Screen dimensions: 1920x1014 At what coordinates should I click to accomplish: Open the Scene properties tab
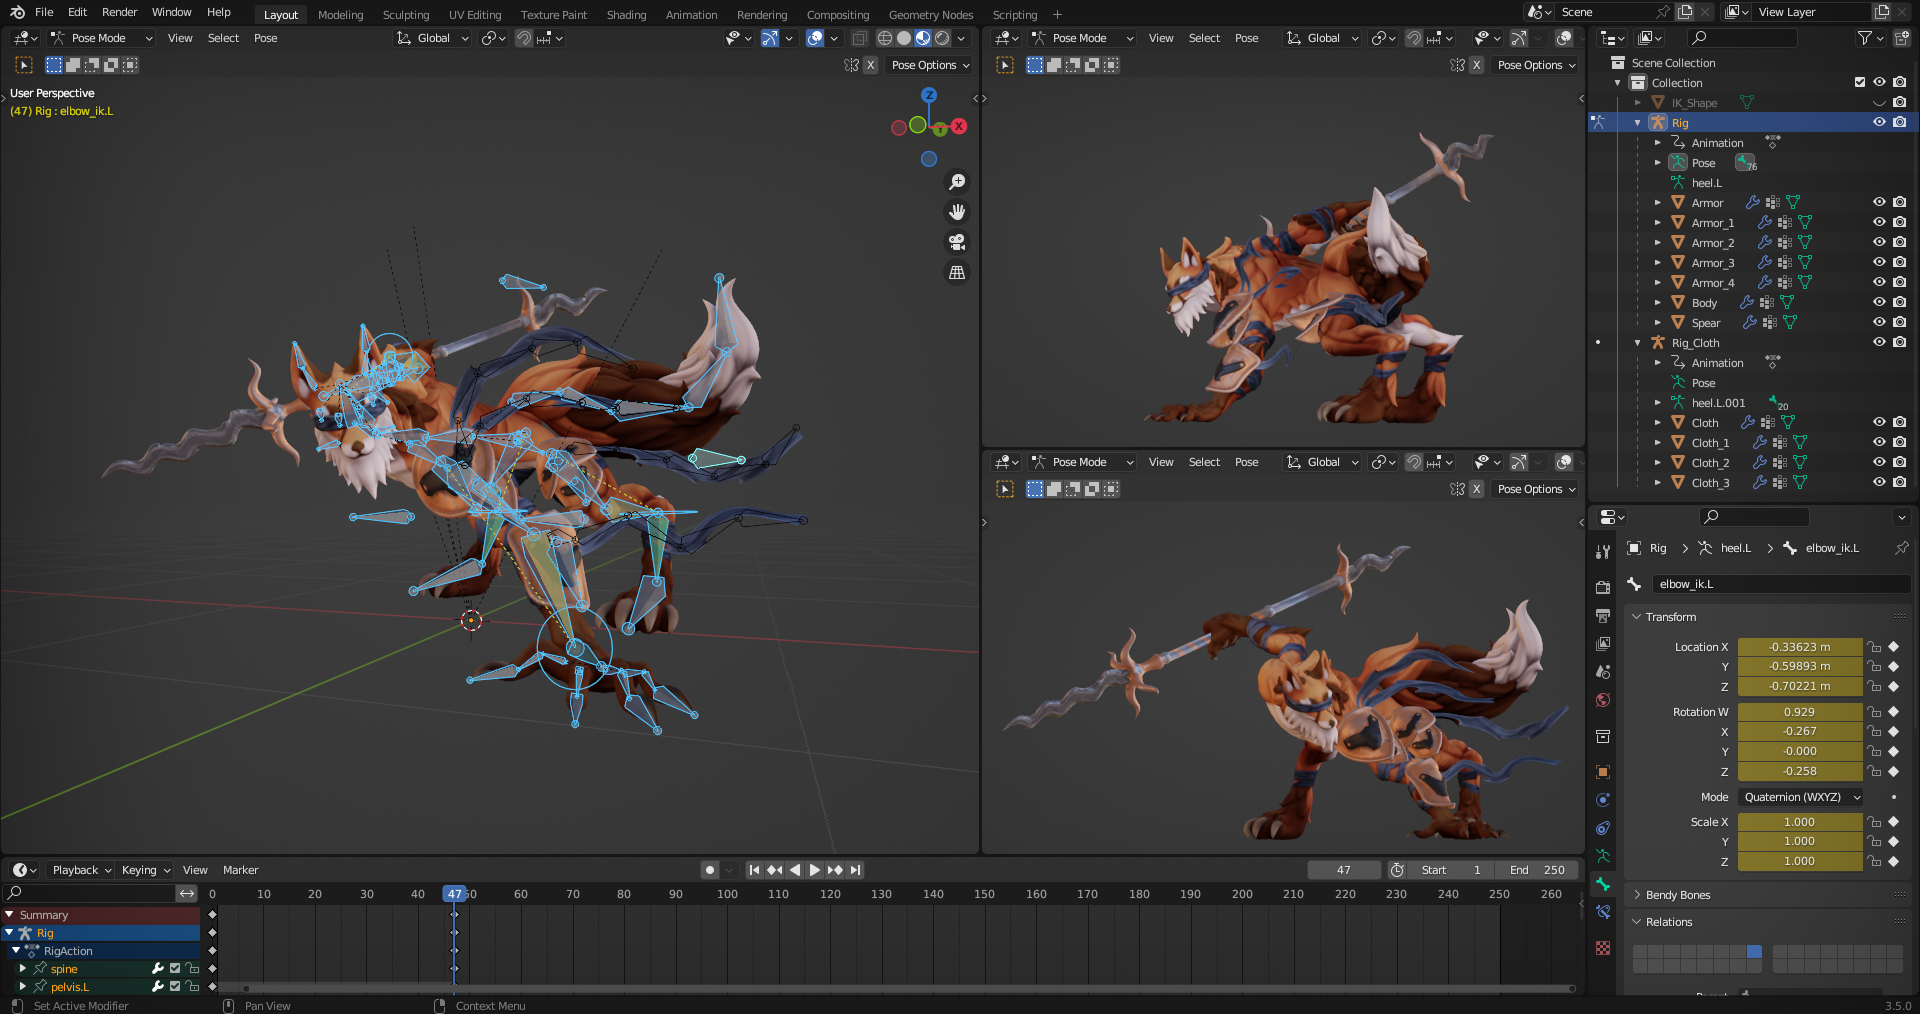[x=1603, y=671]
